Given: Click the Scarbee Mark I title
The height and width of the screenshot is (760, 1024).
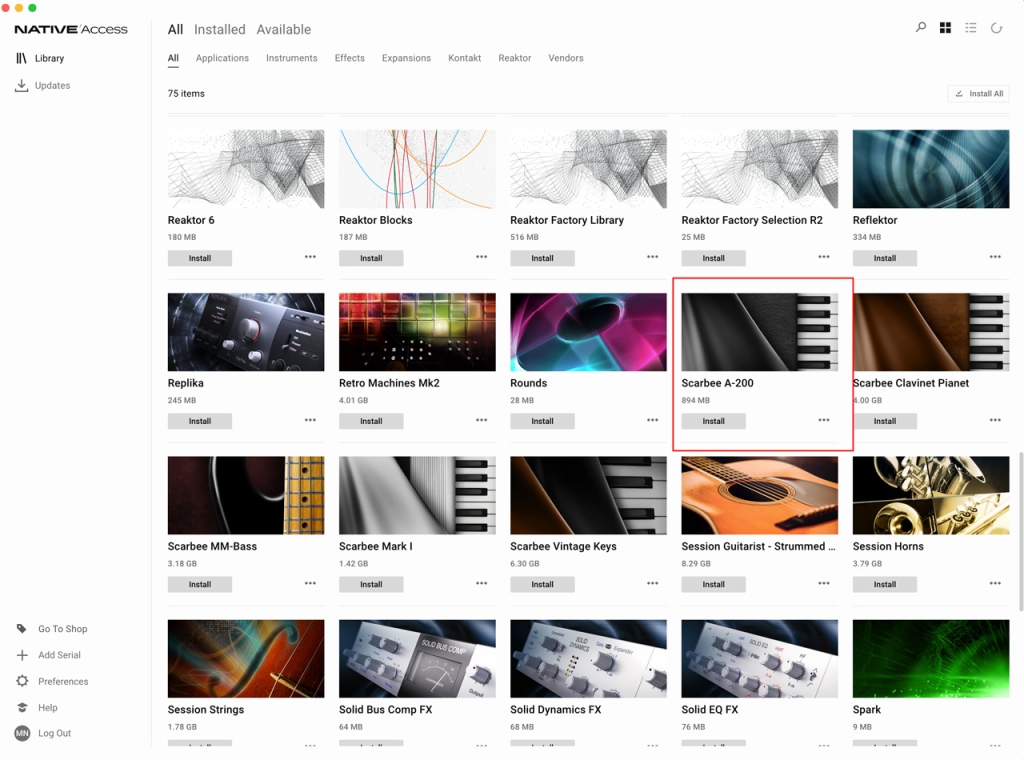Looking at the screenshot, I should 376,546.
